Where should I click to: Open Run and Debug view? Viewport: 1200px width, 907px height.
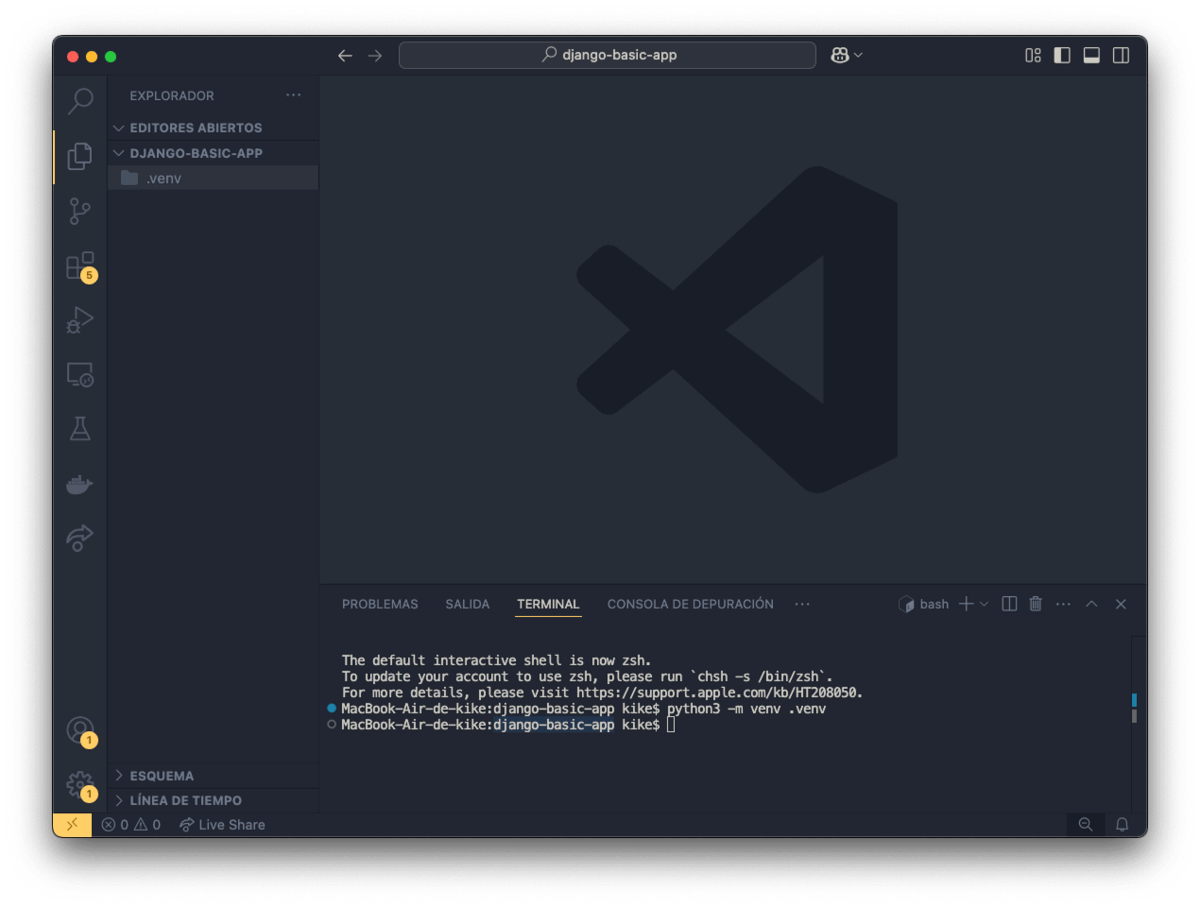(80, 320)
